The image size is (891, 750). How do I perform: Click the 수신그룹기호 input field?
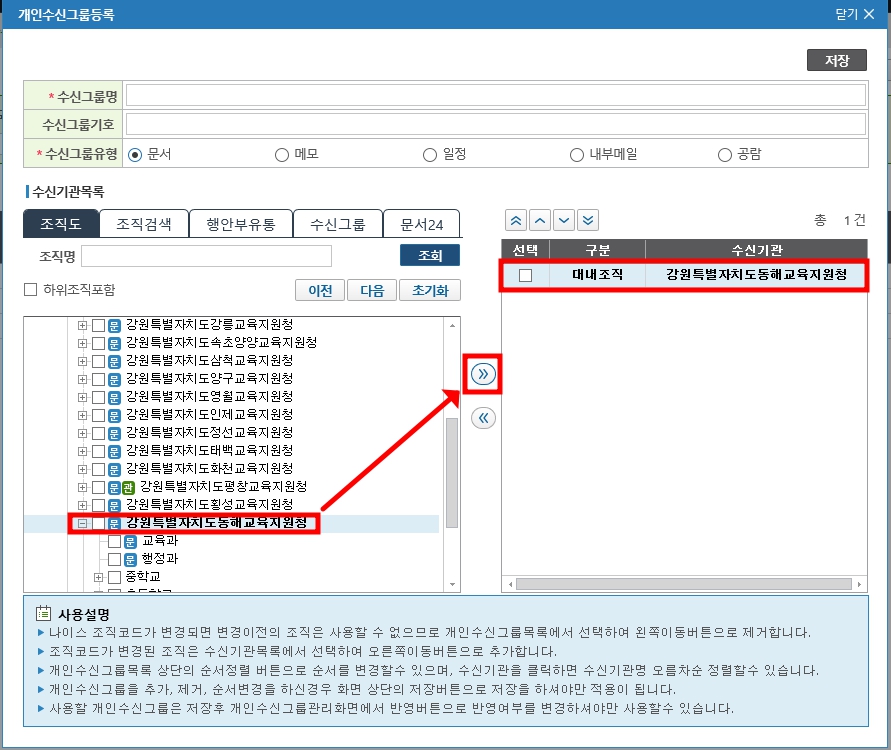pyautogui.click(x=496, y=124)
